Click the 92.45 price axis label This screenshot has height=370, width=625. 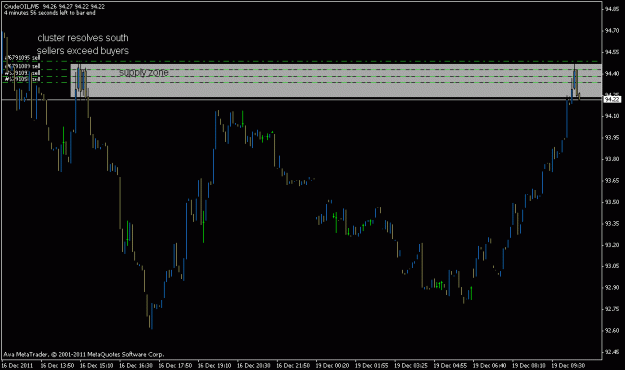coord(612,352)
